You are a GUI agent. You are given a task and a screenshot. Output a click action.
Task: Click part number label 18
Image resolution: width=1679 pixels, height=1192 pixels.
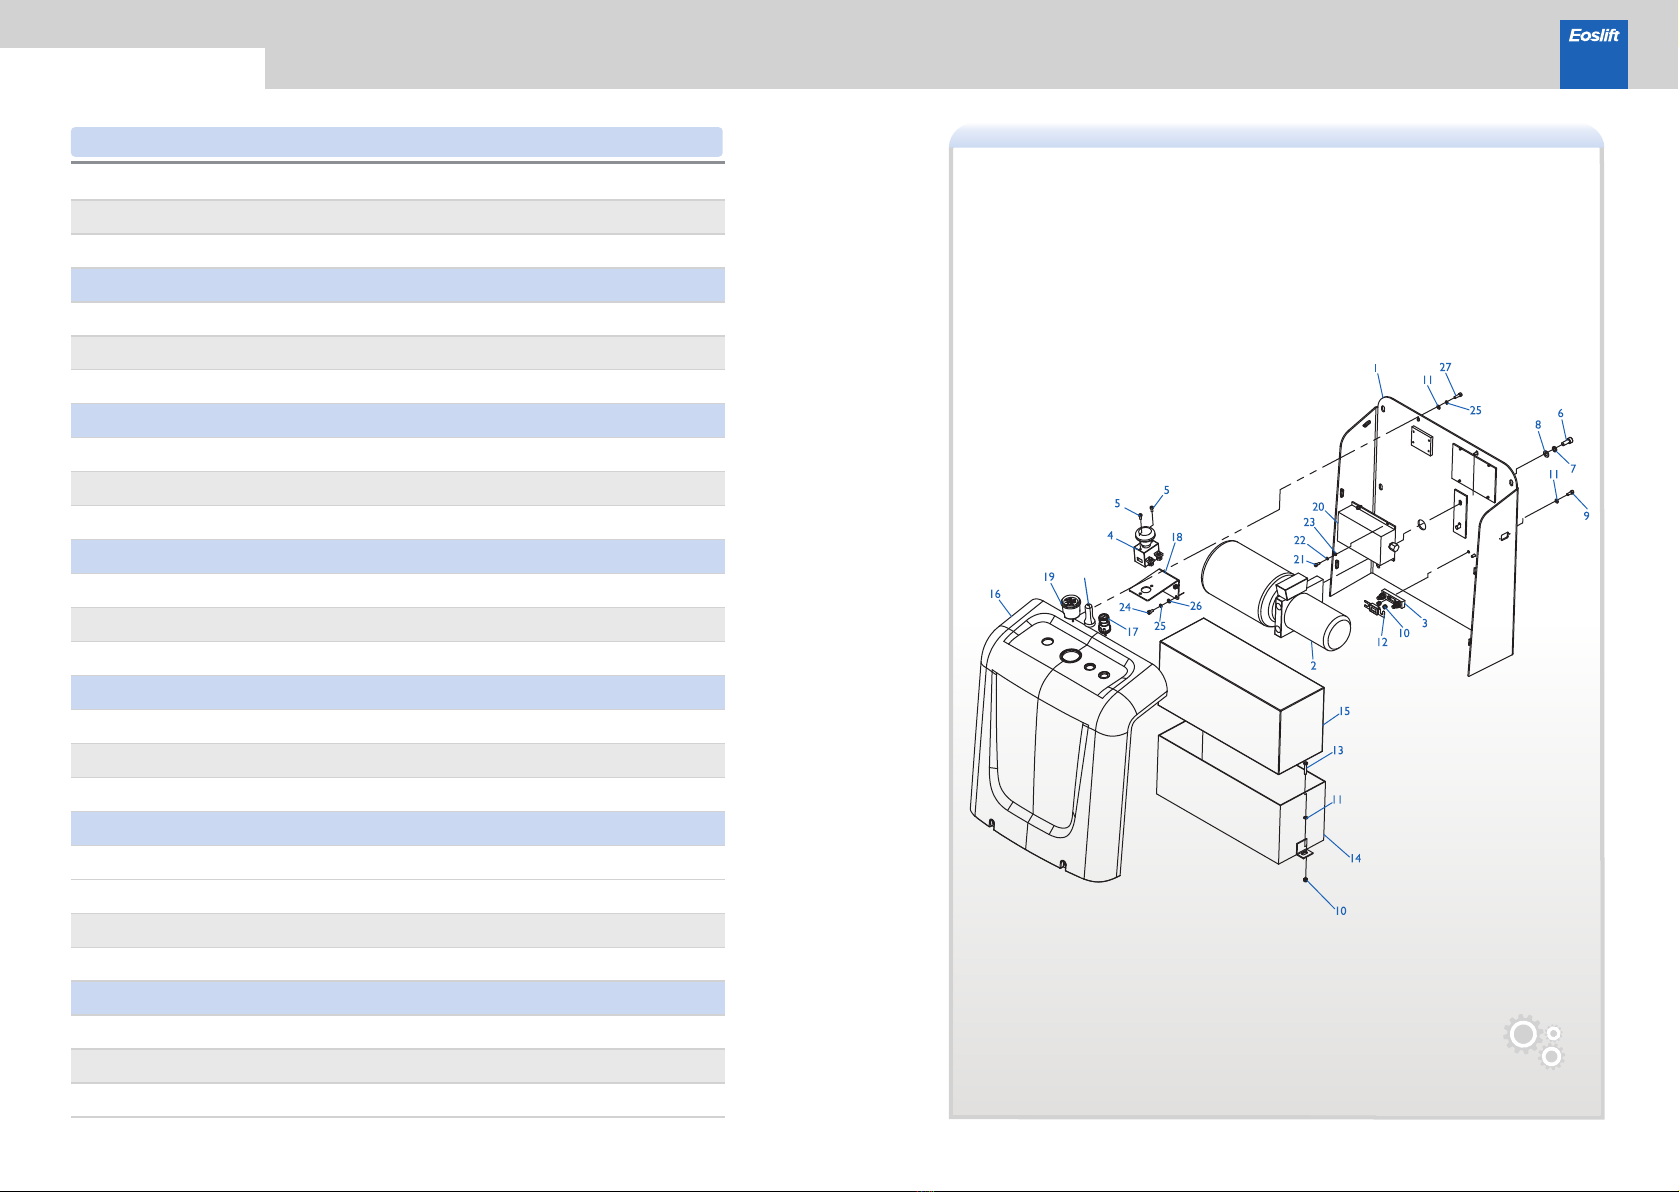1177,537
